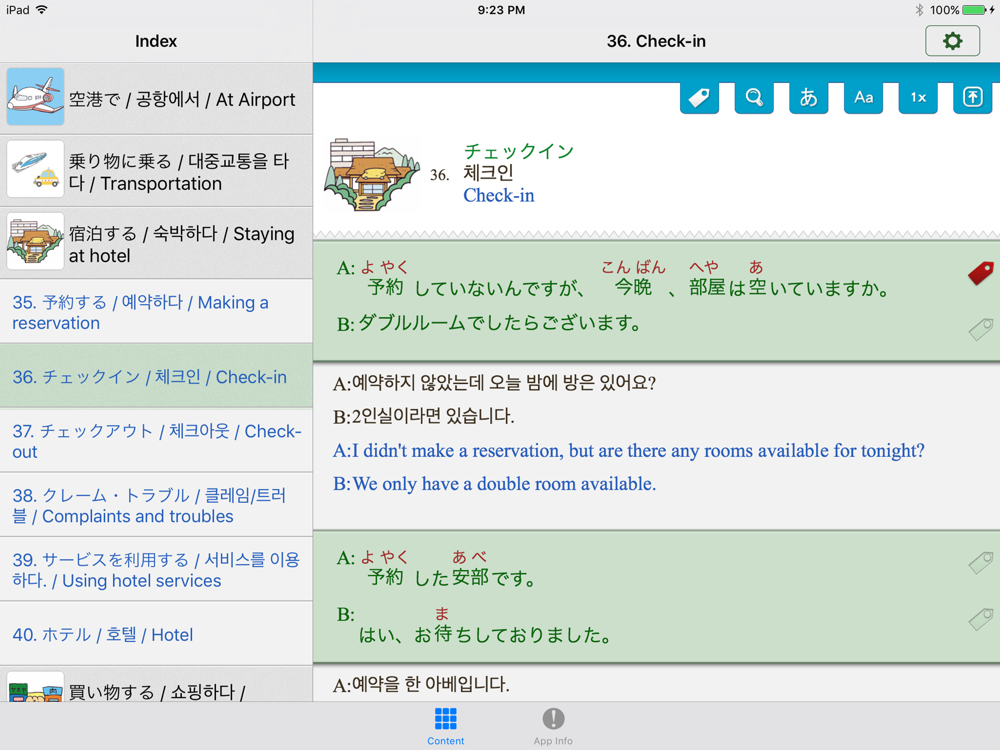1000x750 pixels.
Task: Bookmark the お待ちしておりました sentence tag
Action: (x=980, y=619)
